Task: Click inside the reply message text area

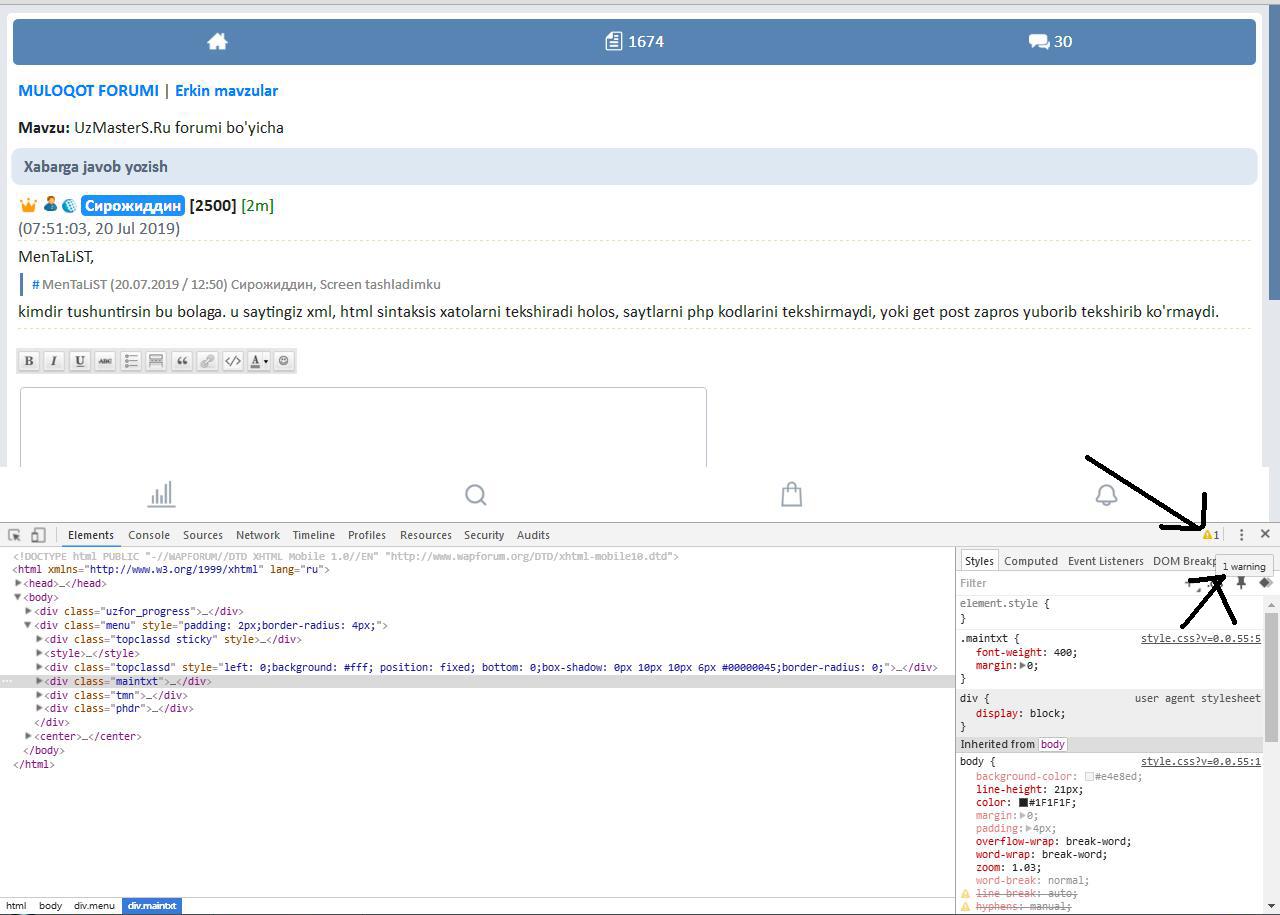Action: [x=363, y=427]
